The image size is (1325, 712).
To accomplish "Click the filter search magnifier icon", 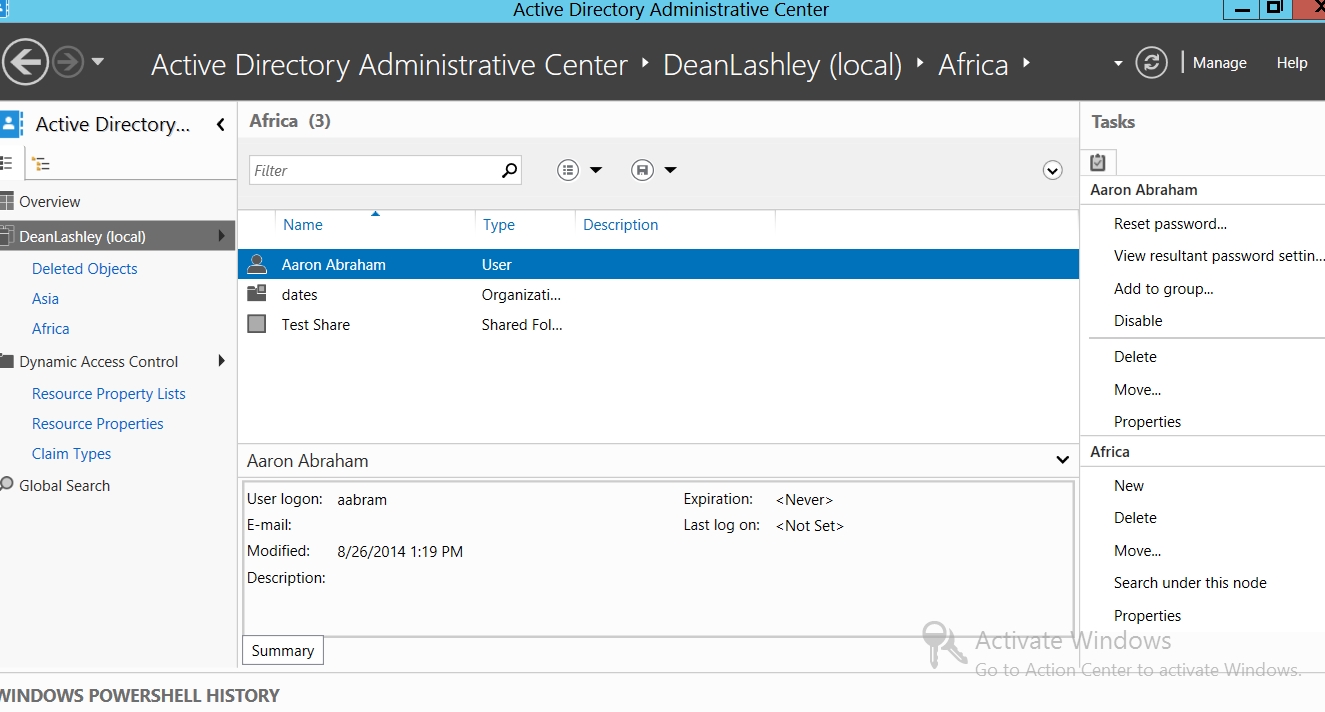I will (x=510, y=170).
